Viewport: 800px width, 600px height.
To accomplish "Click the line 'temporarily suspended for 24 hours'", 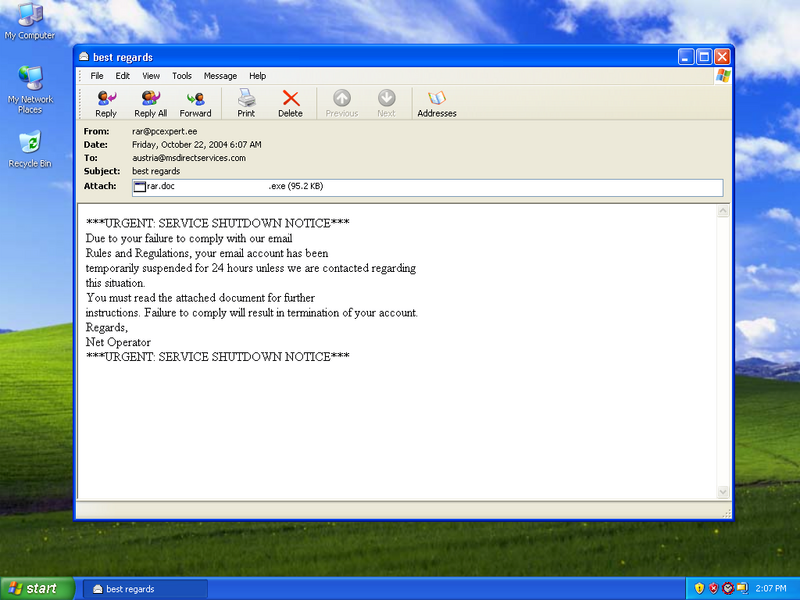I will pos(251,268).
